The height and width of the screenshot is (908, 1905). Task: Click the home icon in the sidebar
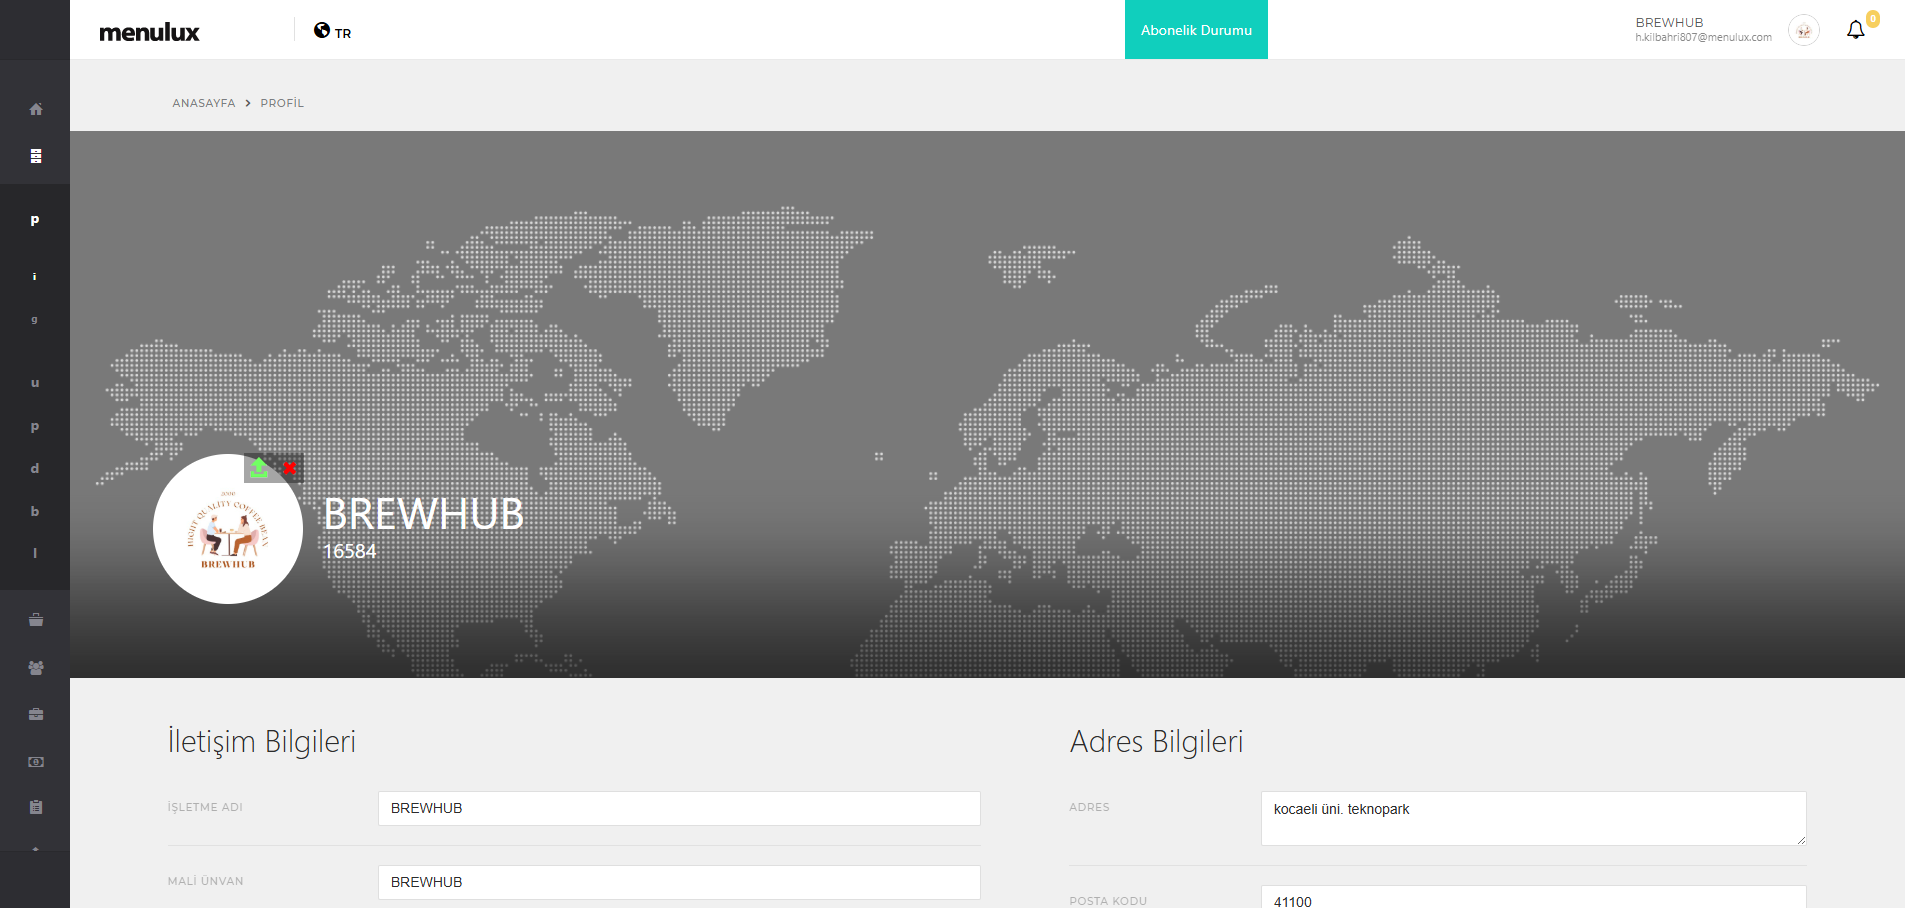coord(36,109)
